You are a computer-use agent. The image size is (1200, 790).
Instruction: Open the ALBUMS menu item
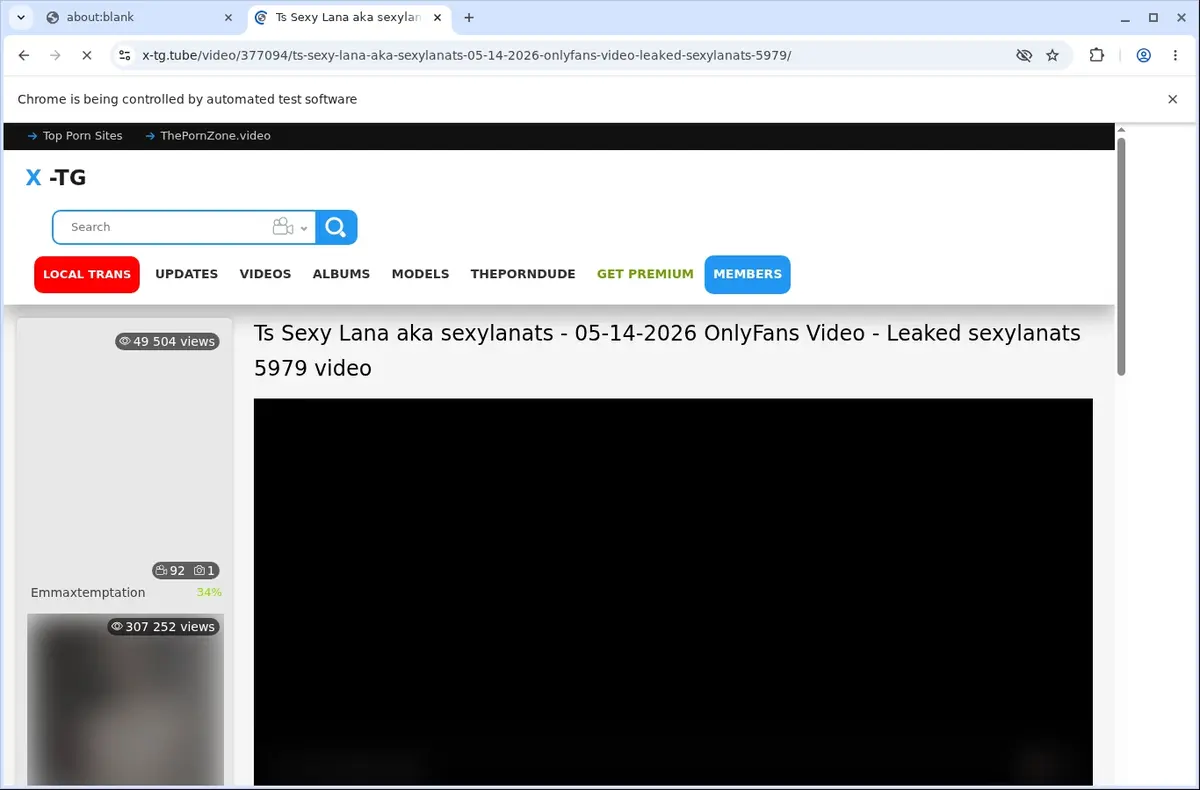(x=341, y=274)
